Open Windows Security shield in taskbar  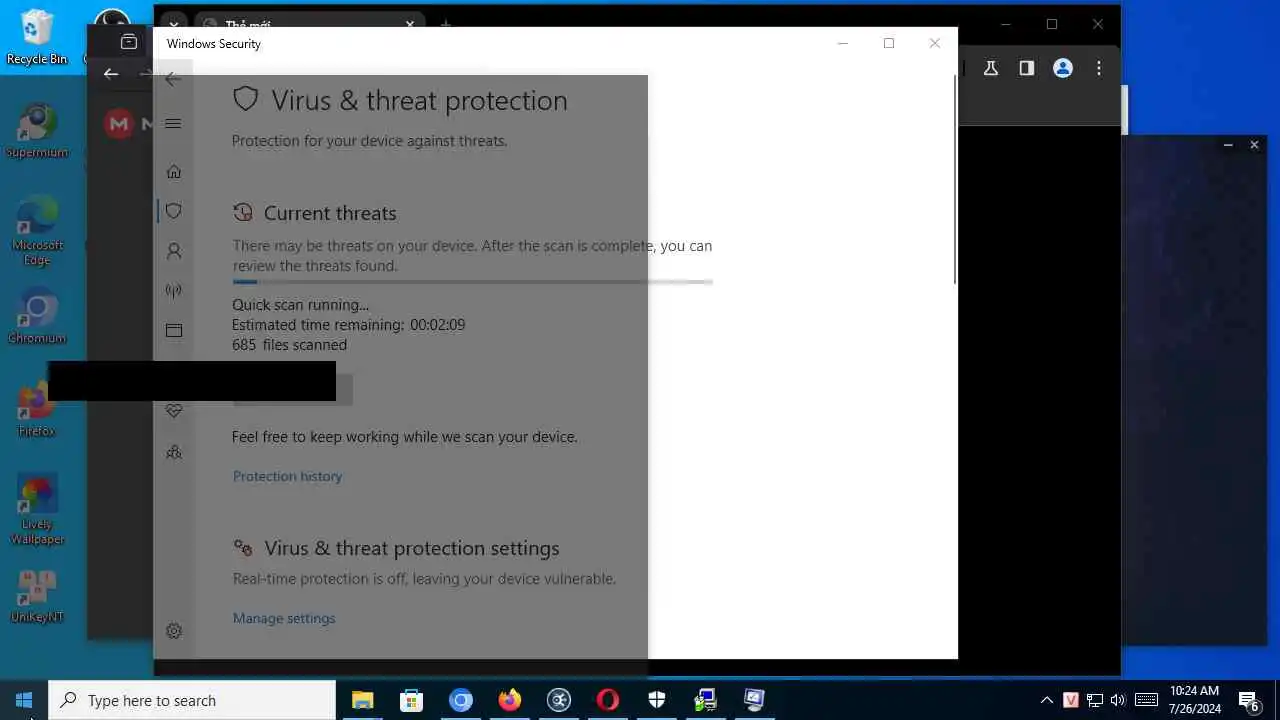click(x=656, y=700)
